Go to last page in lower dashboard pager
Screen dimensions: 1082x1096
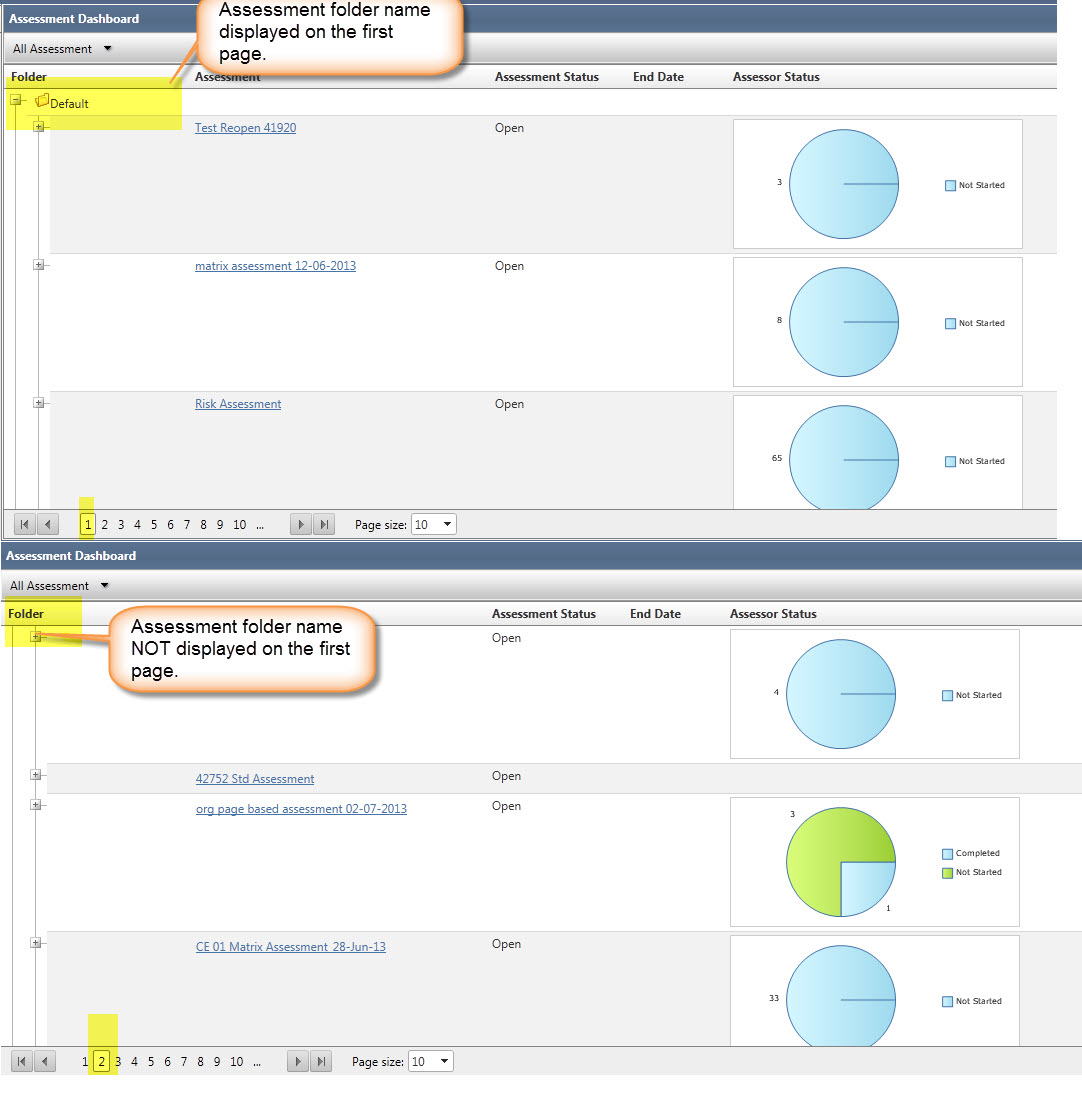pyautogui.click(x=321, y=1061)
